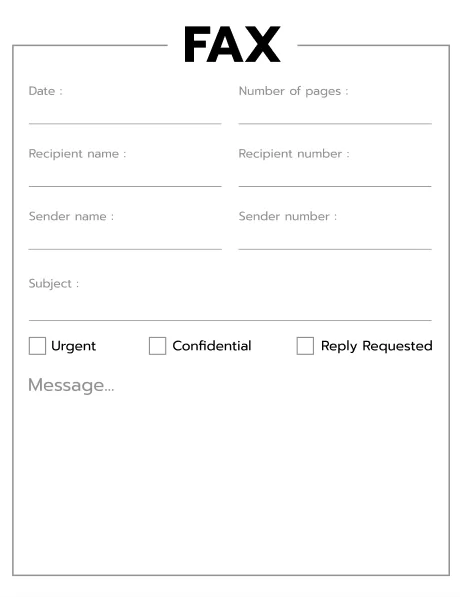460x599 pixels.
Task: Click the Subject label
Action: 53,284
